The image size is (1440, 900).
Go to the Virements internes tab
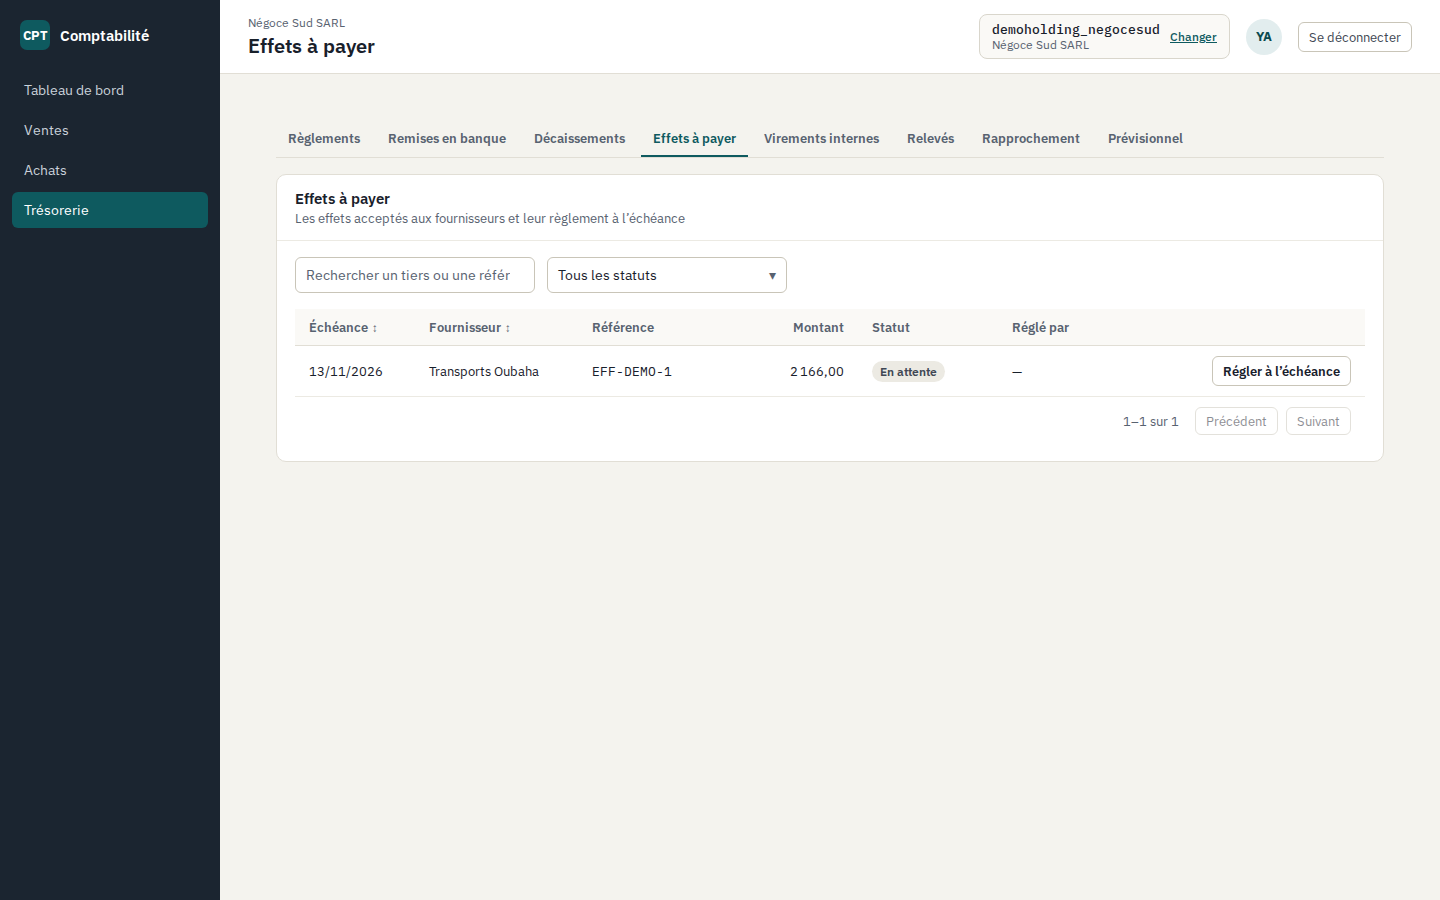pos(822,138)
